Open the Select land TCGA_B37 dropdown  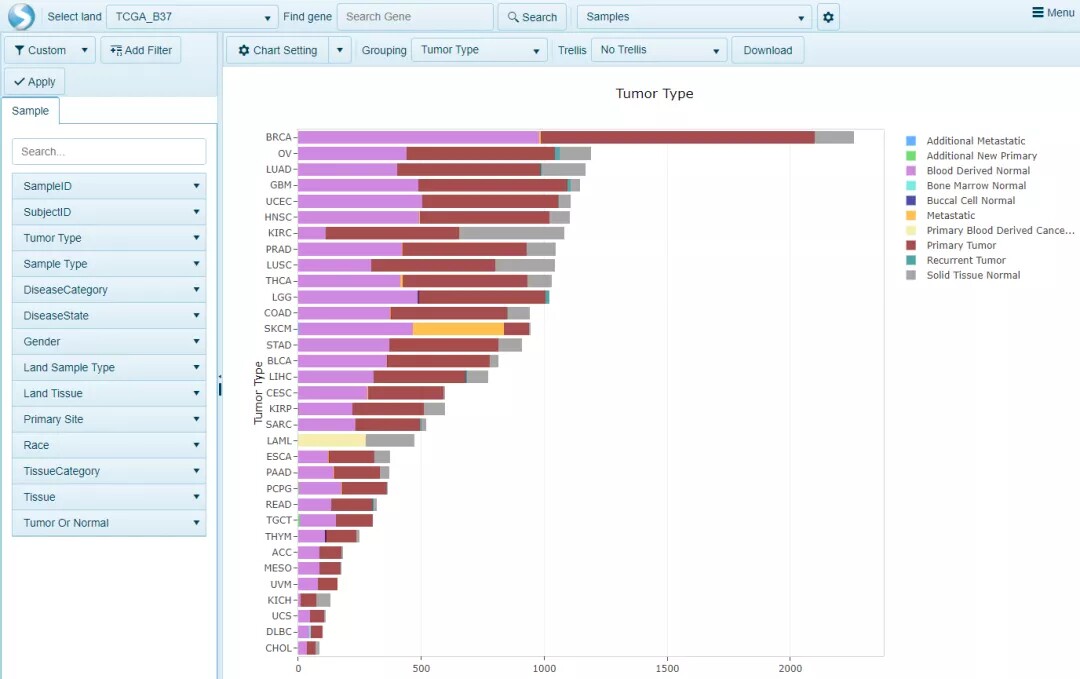192,17
